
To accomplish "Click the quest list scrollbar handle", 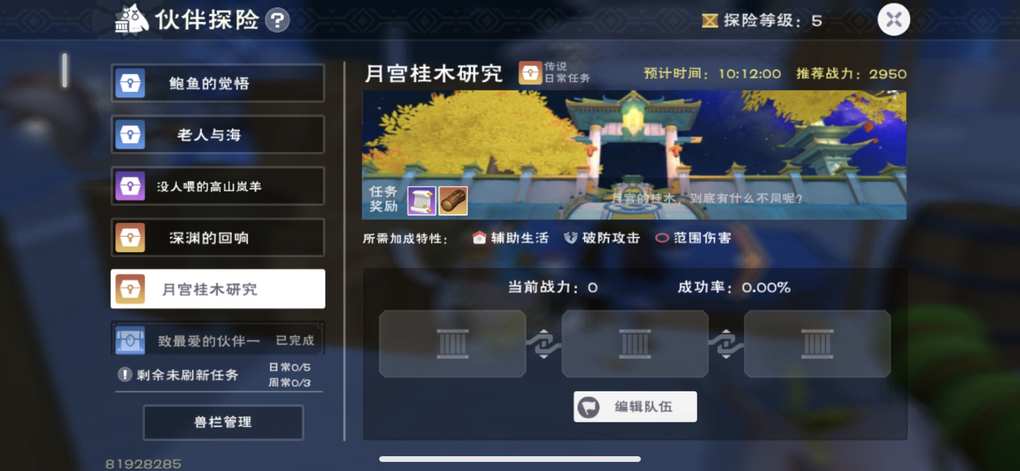I will pyautogui.click(x=64, y=70).
